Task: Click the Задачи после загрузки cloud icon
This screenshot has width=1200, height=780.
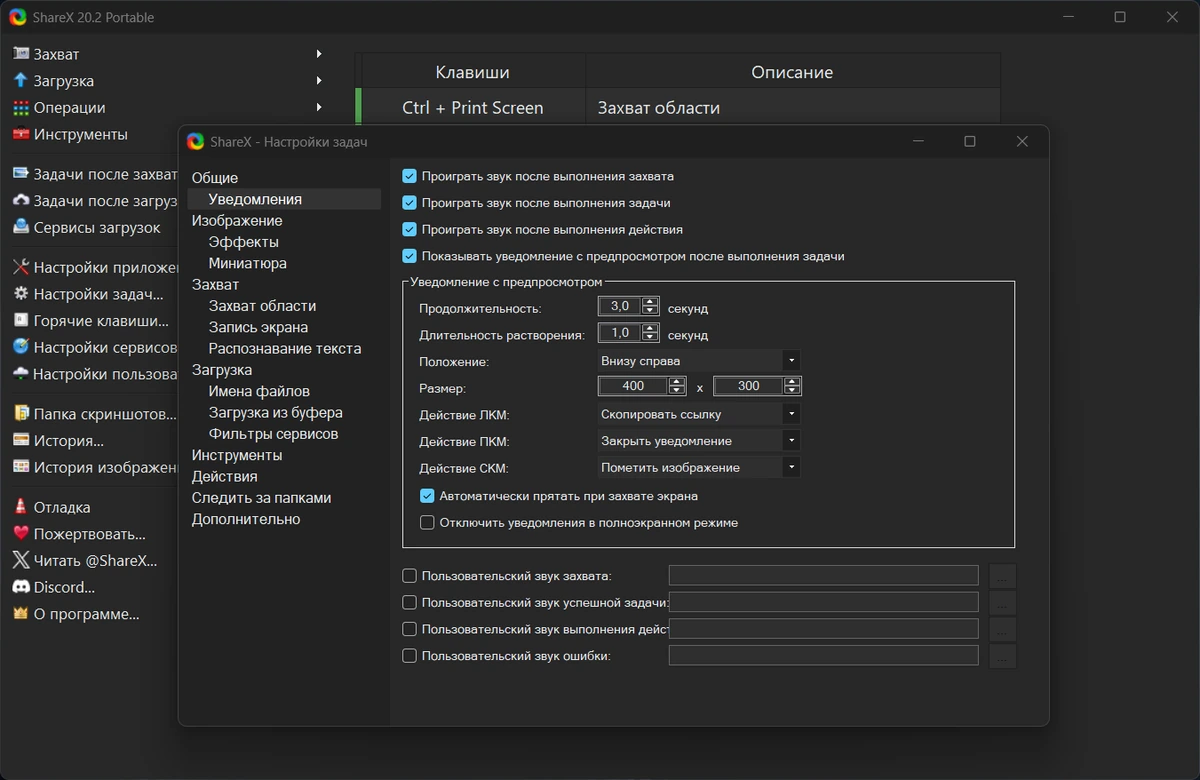Action: point(20,201)
